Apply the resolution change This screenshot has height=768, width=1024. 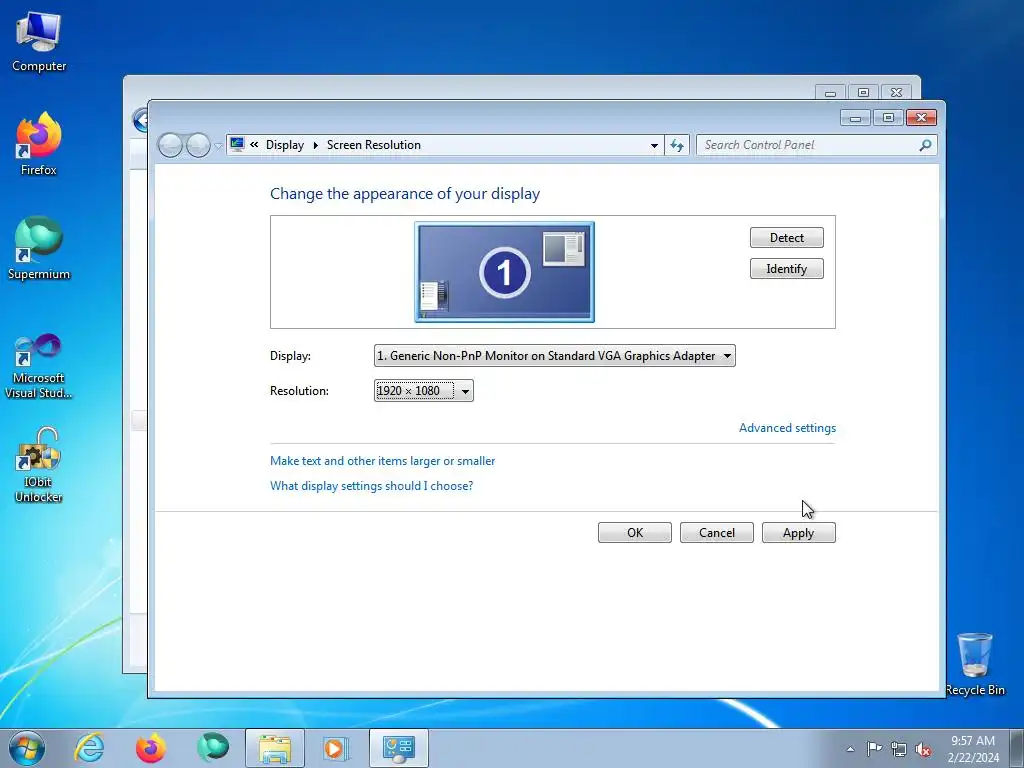coord(798,533)
